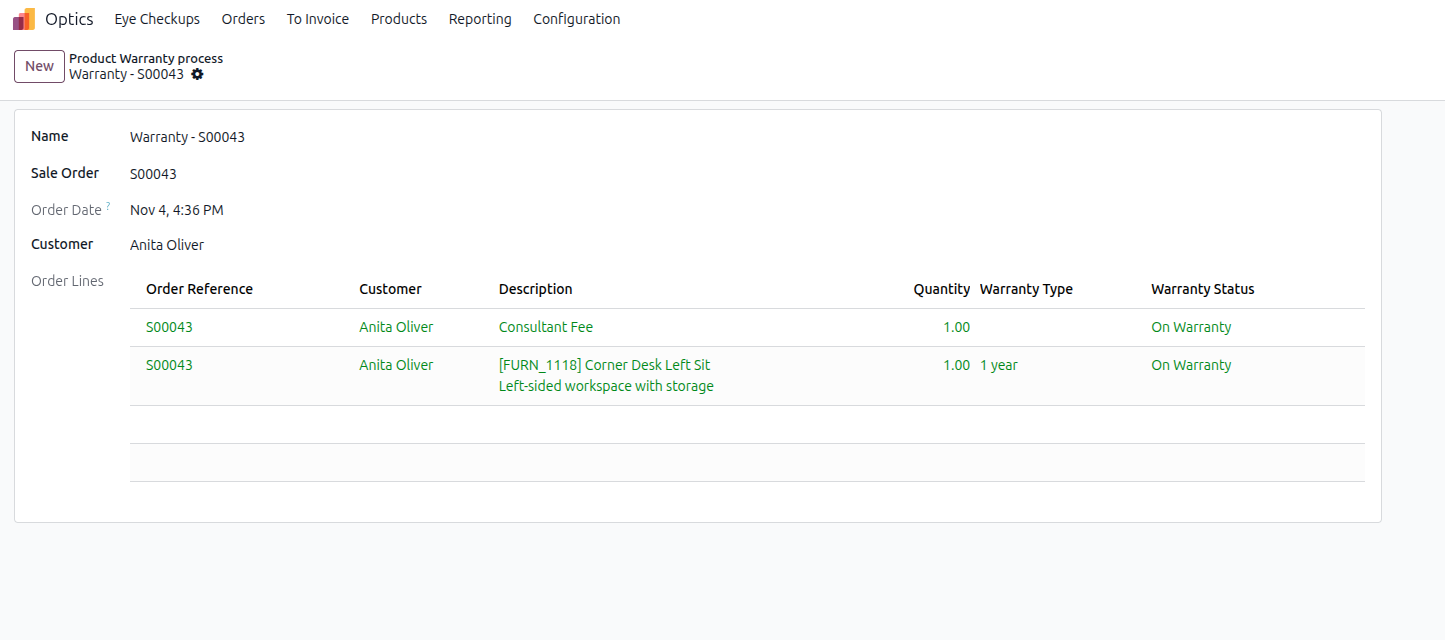Click the Name field value Warranty - S00043
This screenshot has width=1445, height=640.
[x=187, y=137]
